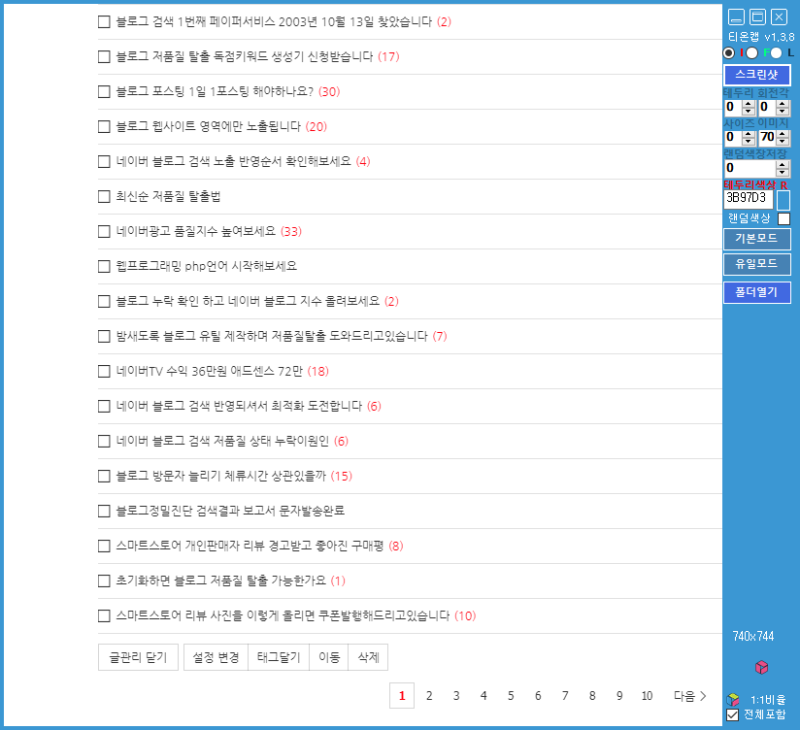Click comment count (33) on 네이버광고 post
800x730 pixels.
pos(291,232)
